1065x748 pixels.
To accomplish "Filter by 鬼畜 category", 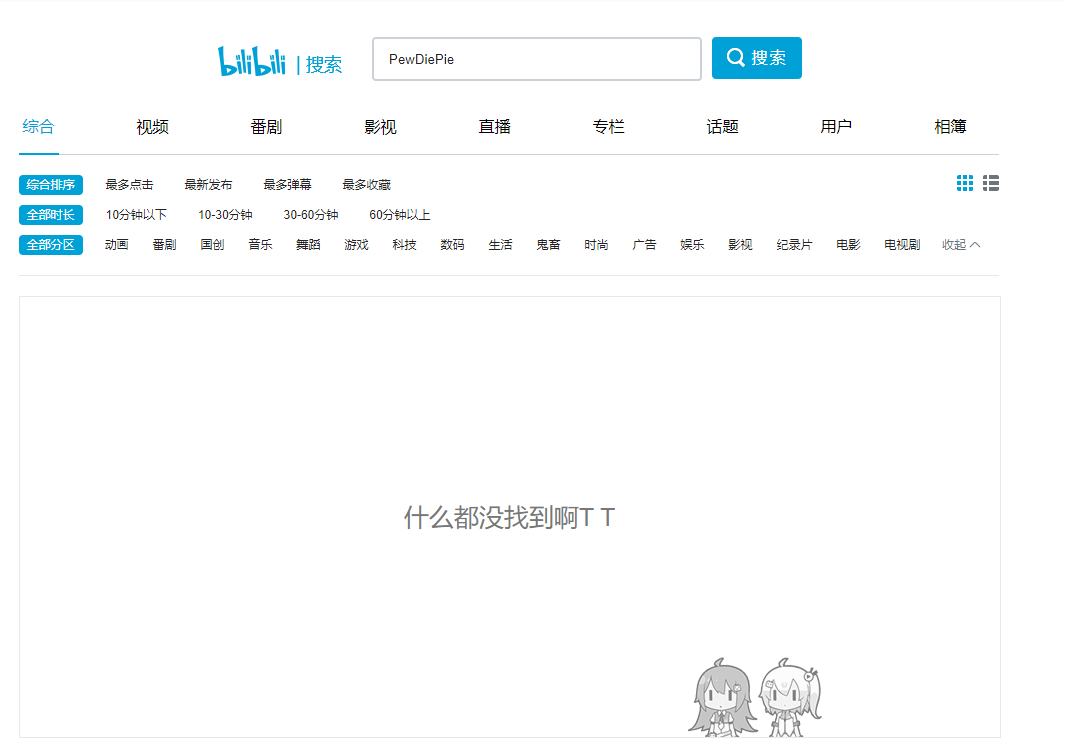I will [548, 245].
